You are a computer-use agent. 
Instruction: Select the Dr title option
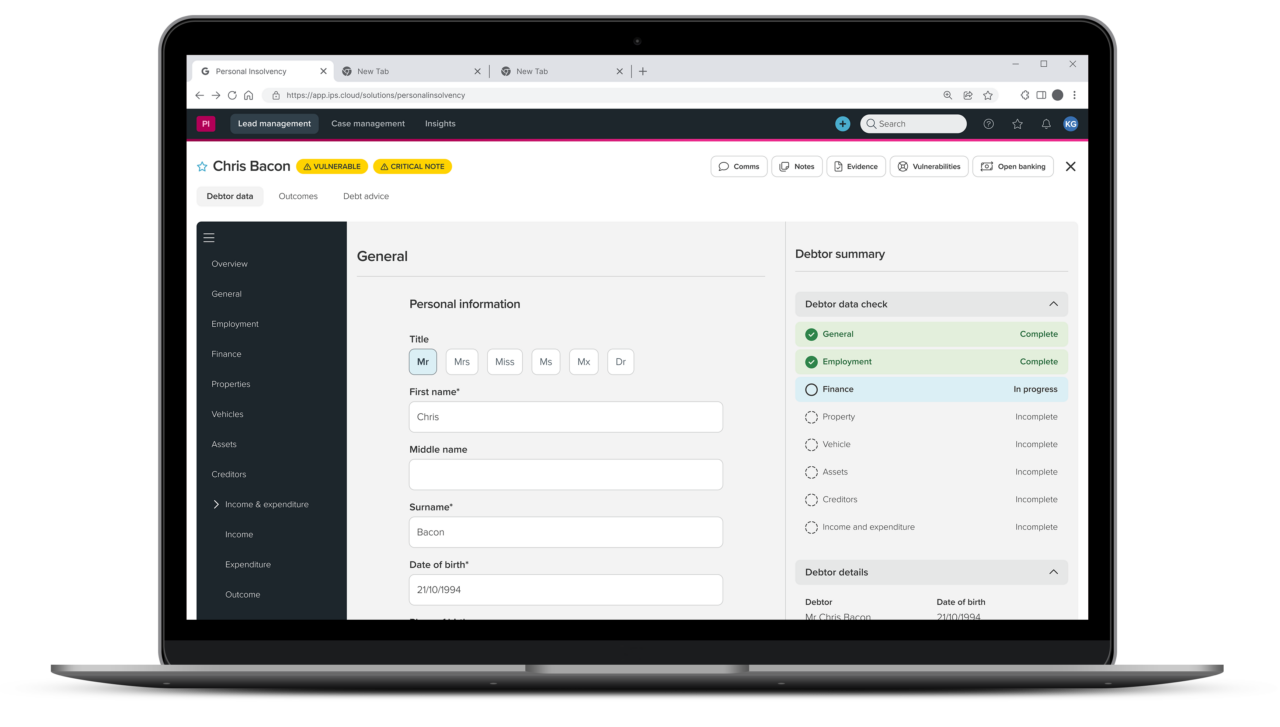[x=620, y=362]
